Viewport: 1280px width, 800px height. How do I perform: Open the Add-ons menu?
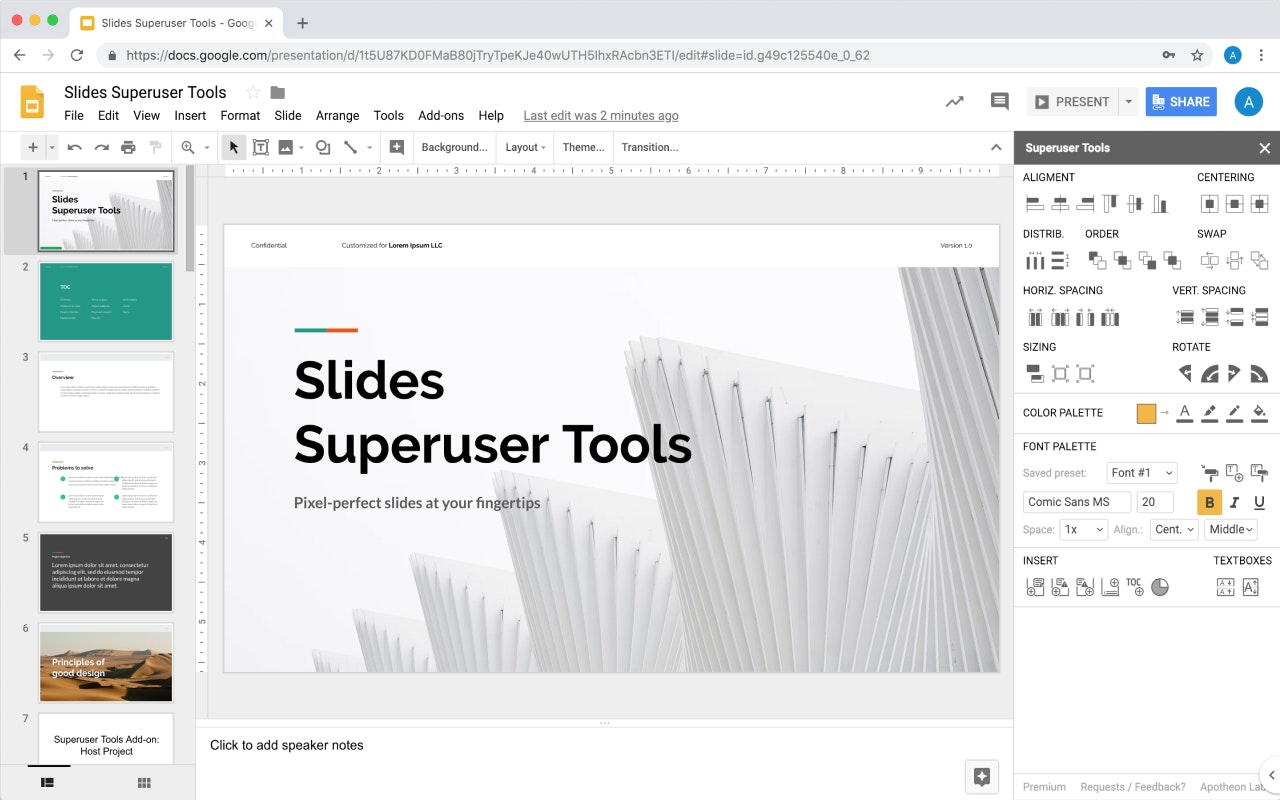441,115
